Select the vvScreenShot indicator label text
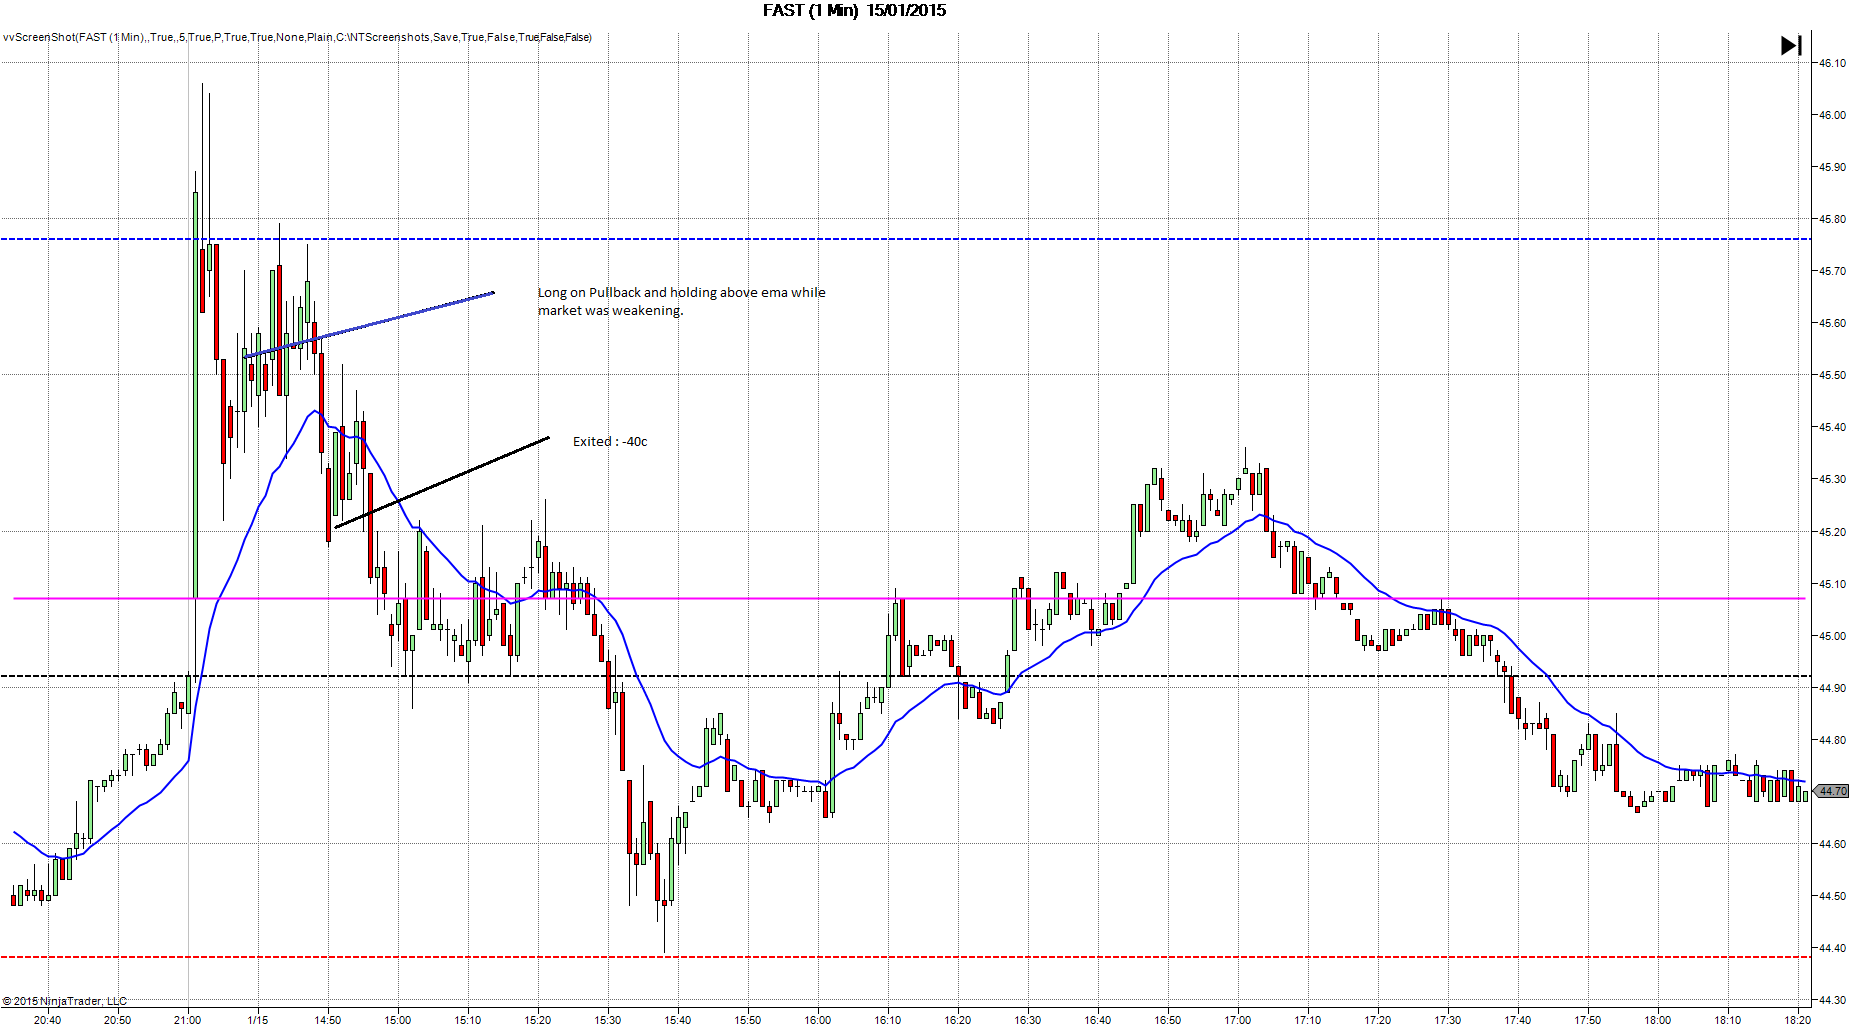The width and height of the screenshot is (1858, 1034). coord(297,37)
